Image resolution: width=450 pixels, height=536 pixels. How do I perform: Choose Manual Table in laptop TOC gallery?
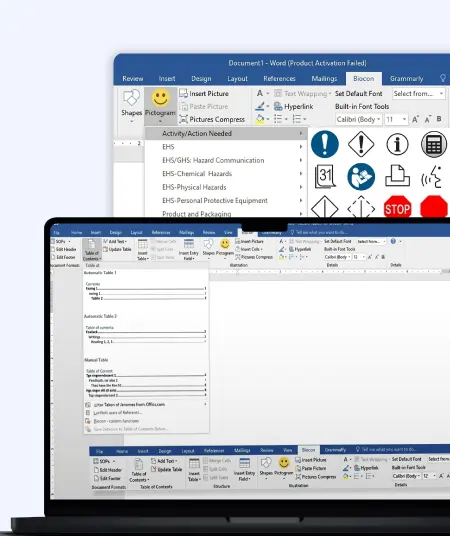coord(146,378)
